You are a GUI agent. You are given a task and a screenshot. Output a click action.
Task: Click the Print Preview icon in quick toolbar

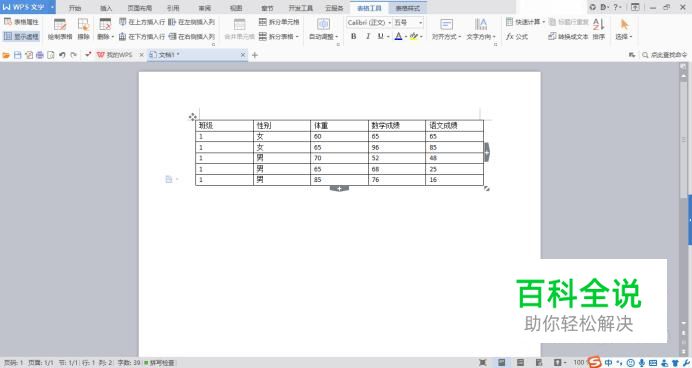click(x=51, y=55)
